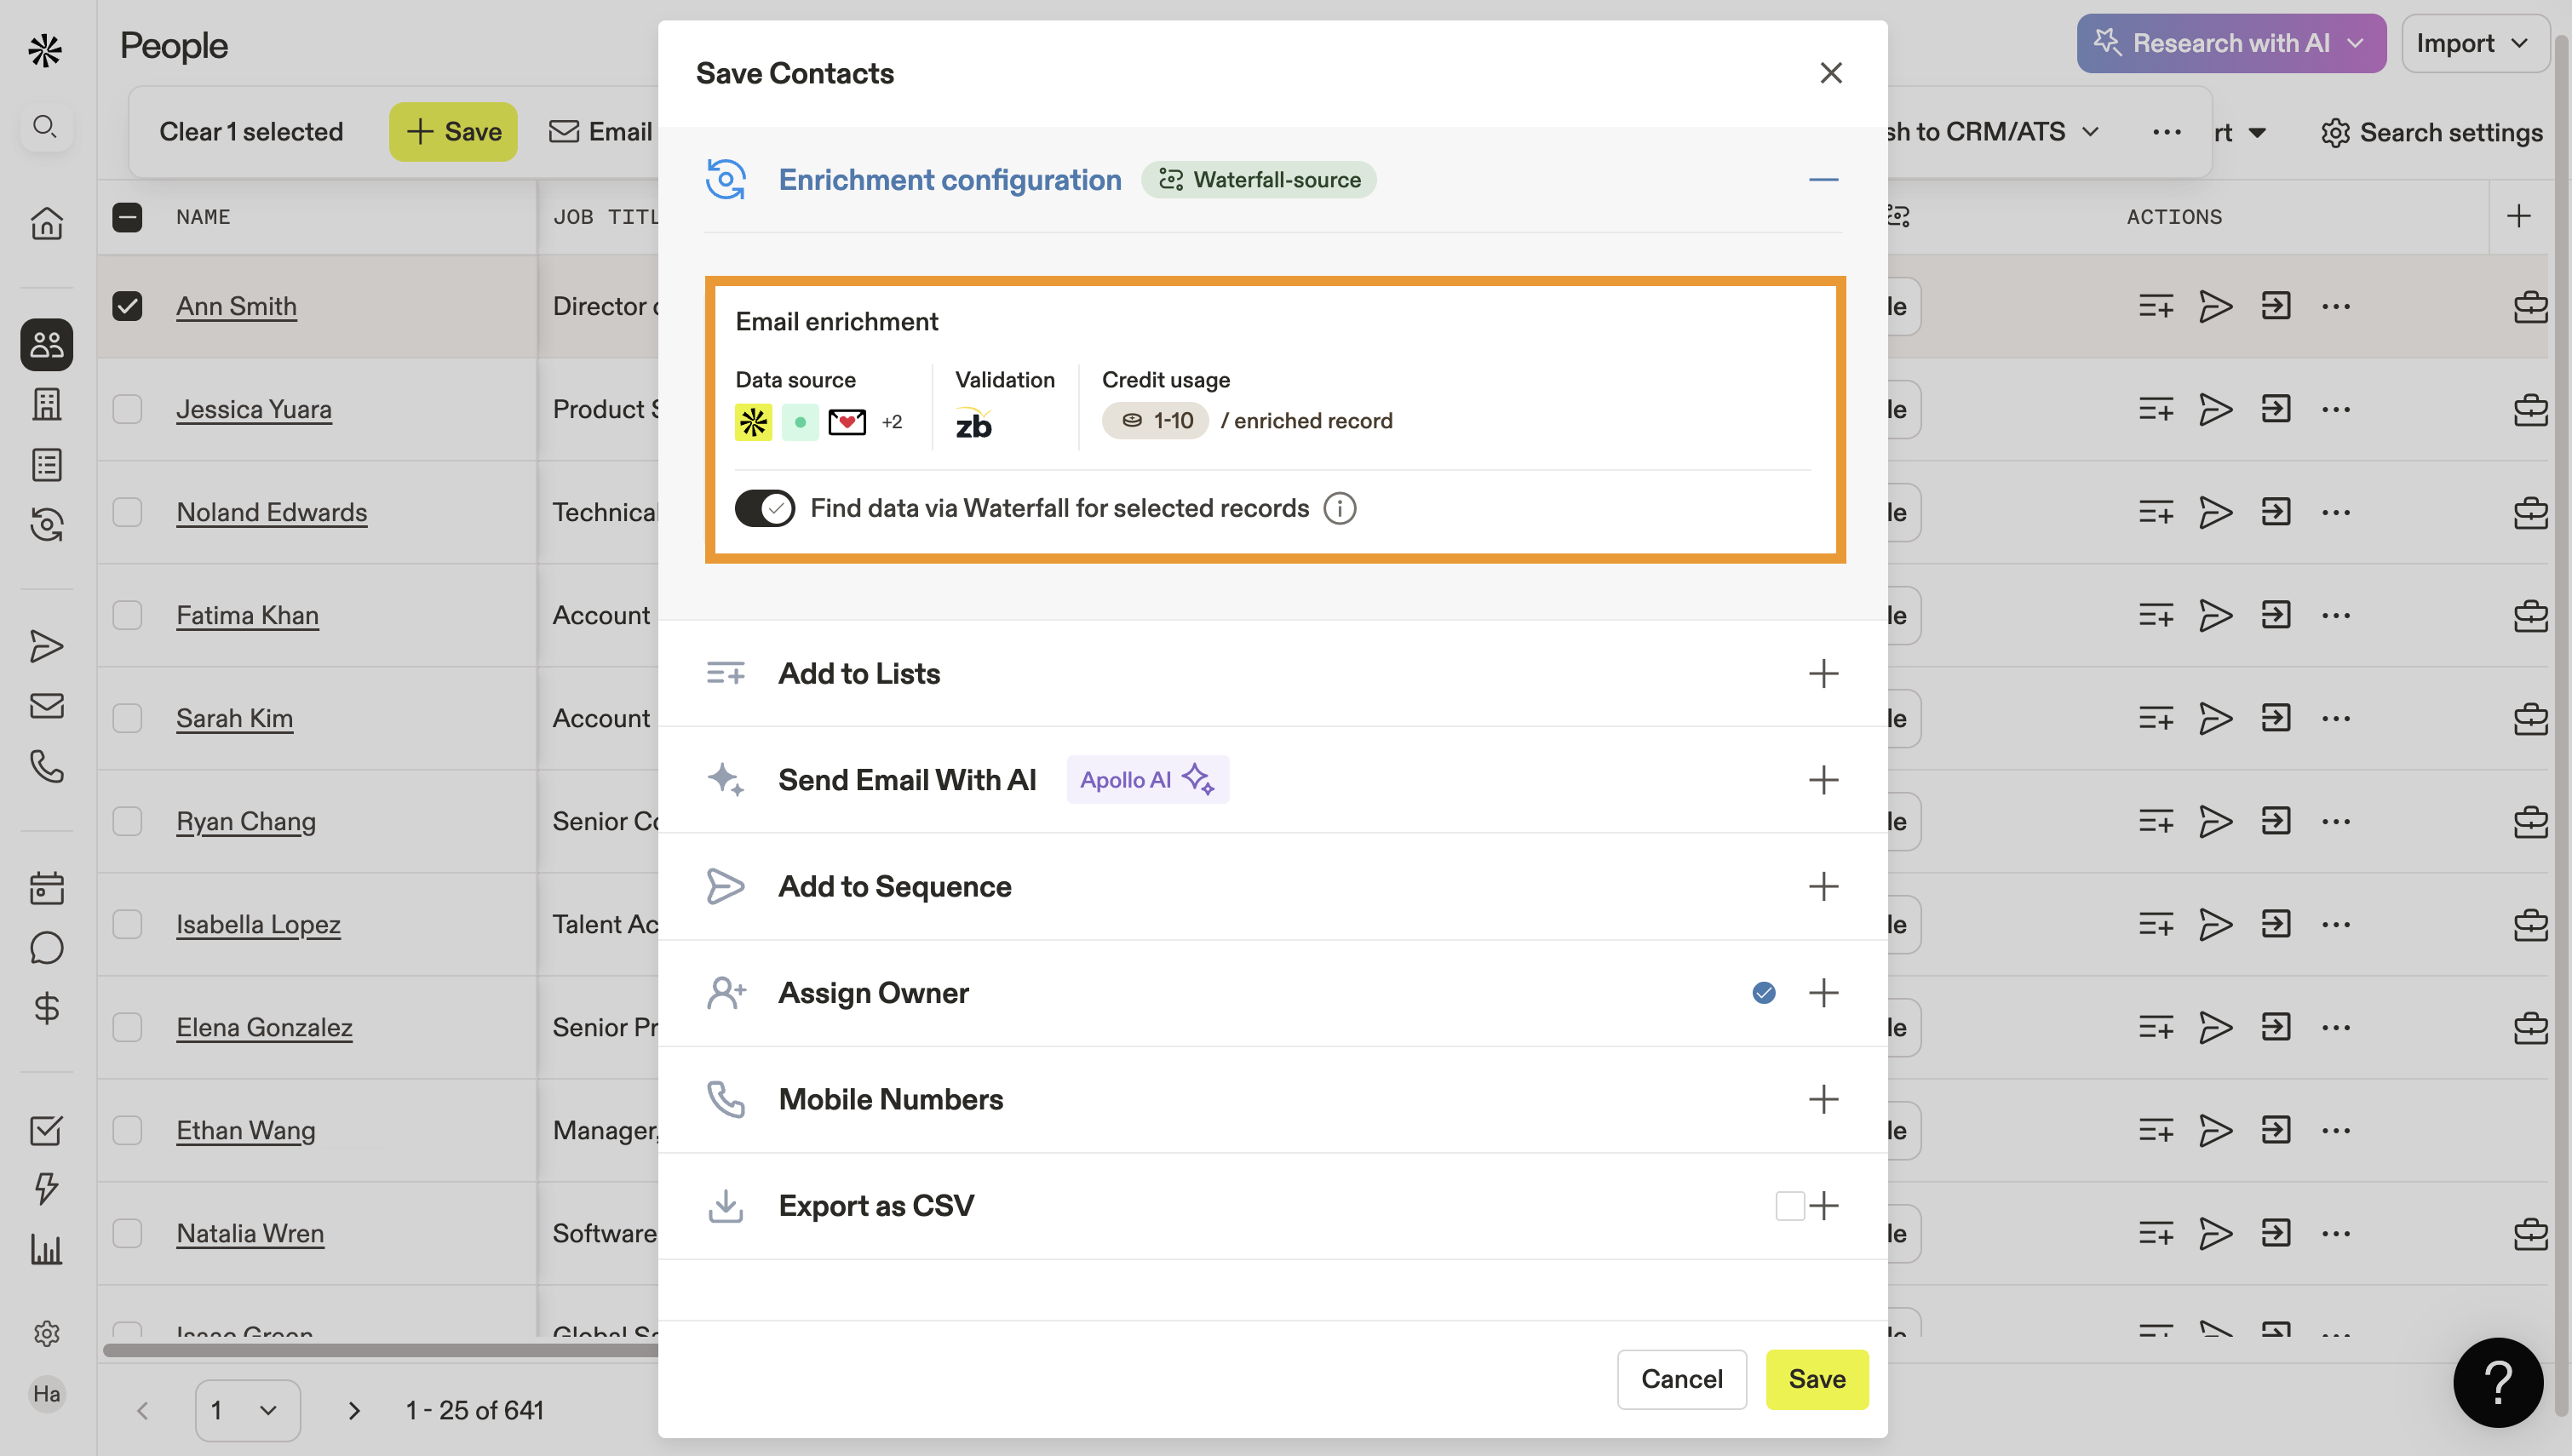Expand the Add to Sequence section

pos(1823,886)
